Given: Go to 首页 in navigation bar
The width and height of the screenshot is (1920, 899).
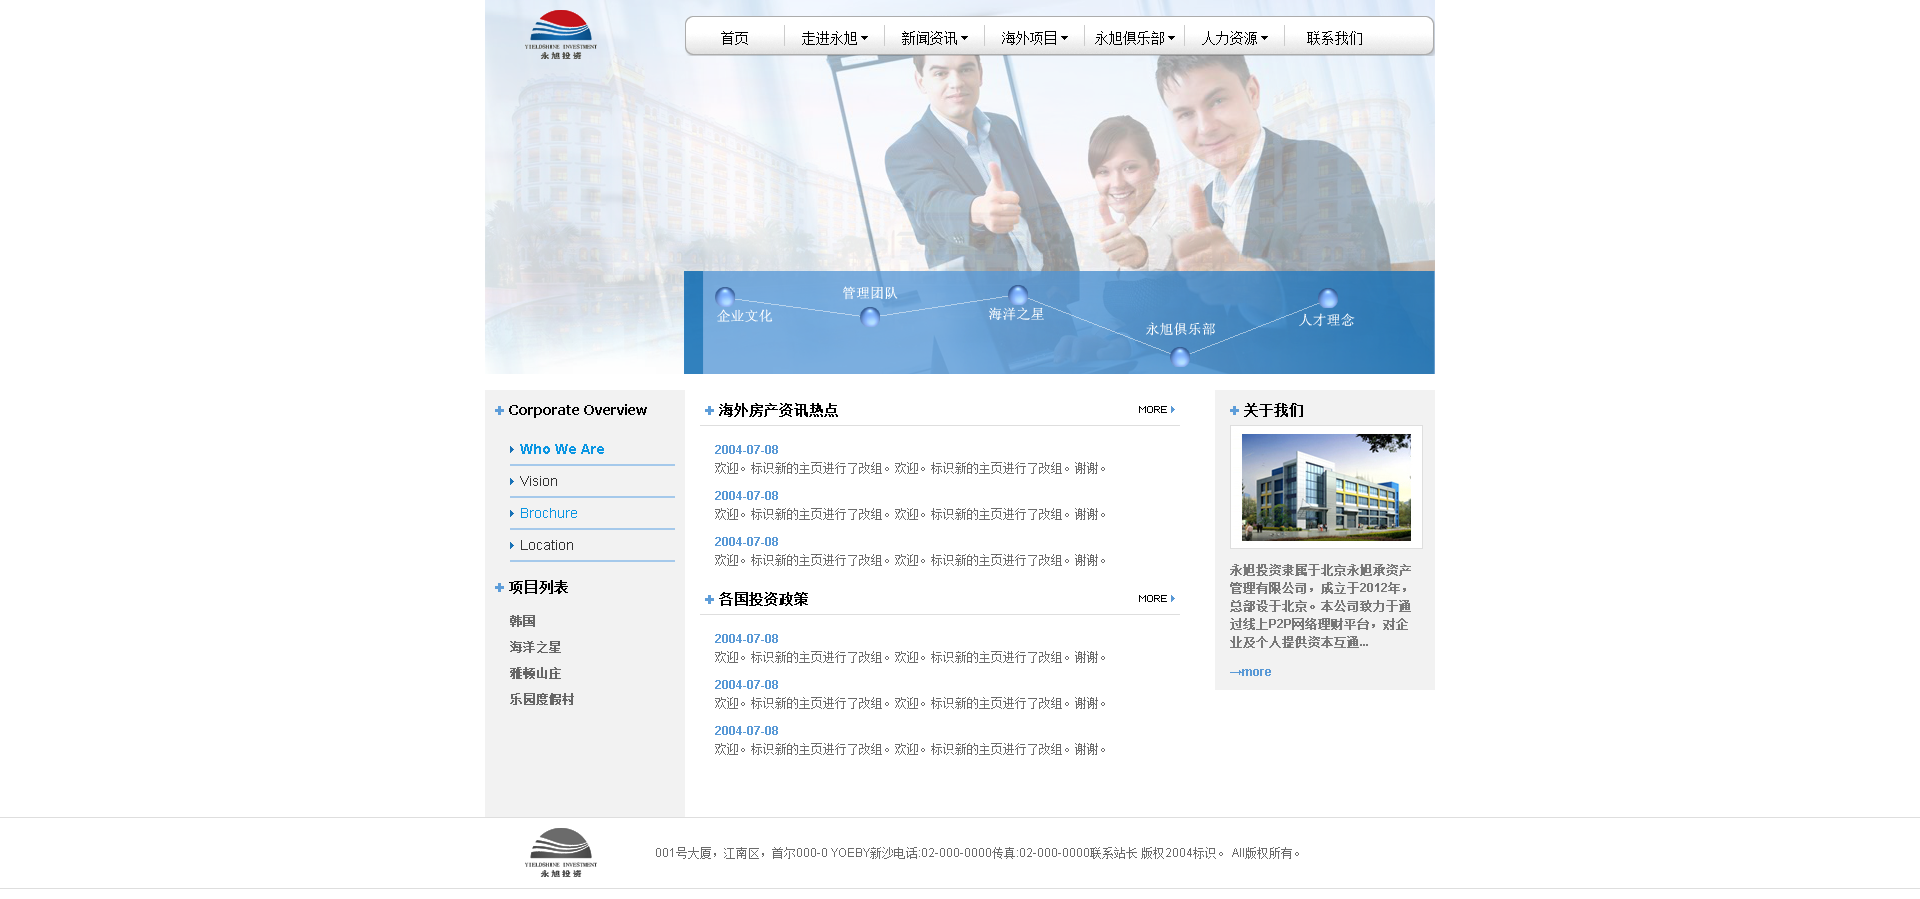Looking at the screenshot, I should [734, 38].
